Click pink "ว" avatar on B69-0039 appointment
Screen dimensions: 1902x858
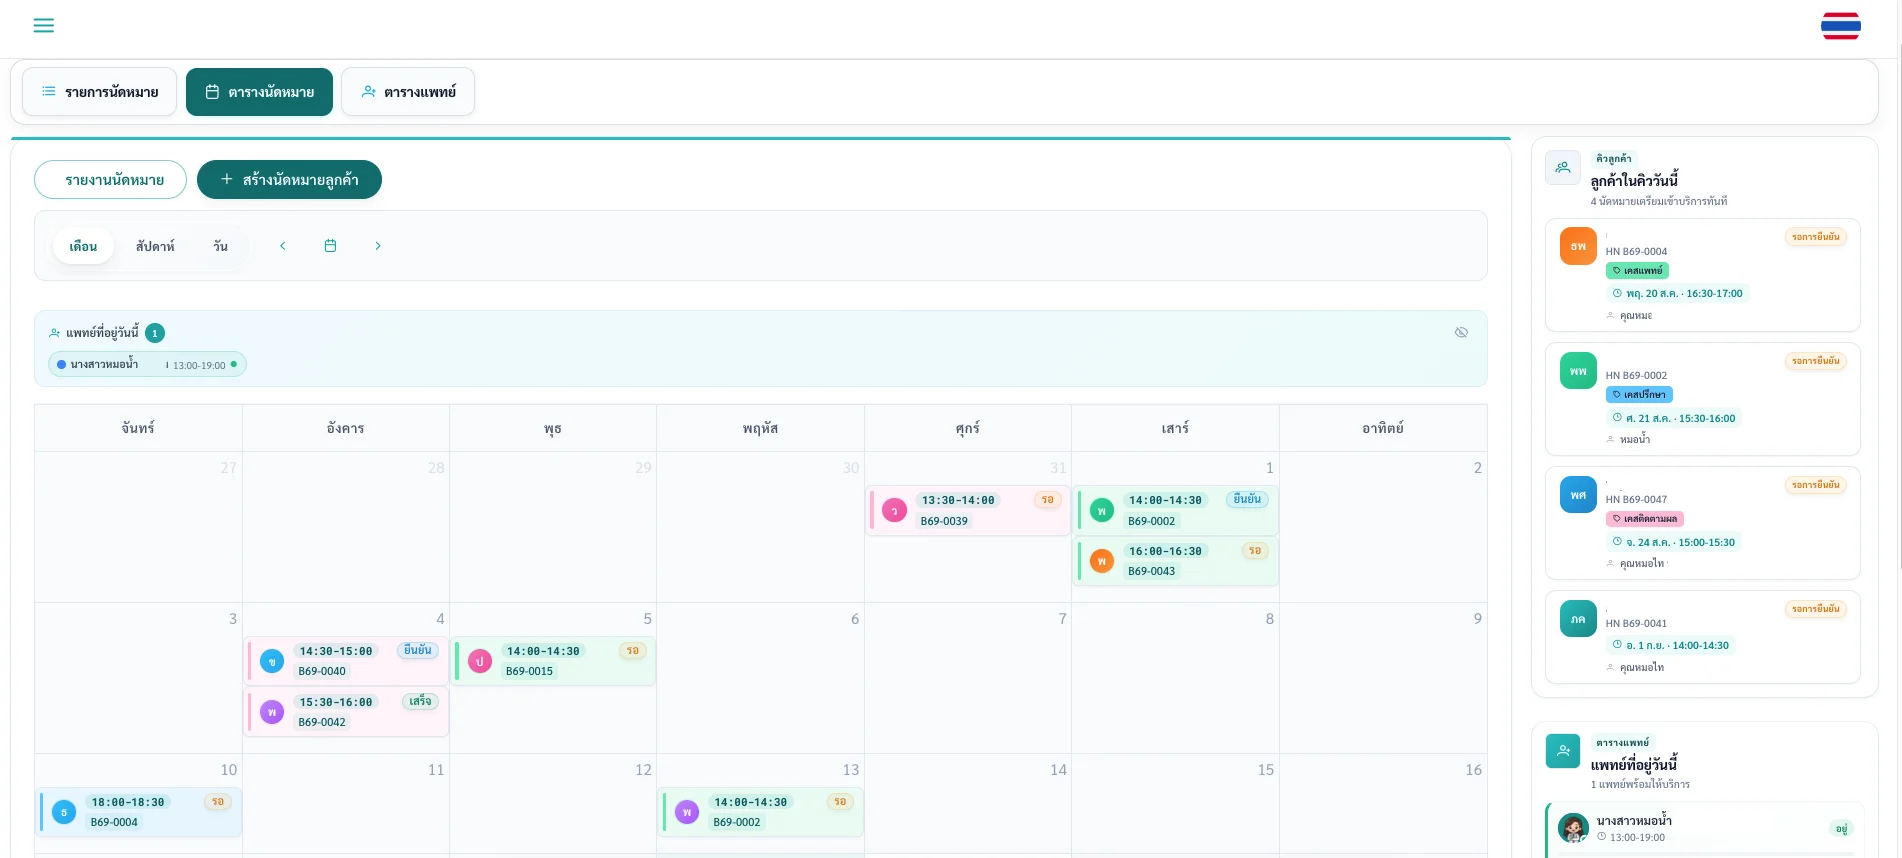tap(895, 511)
